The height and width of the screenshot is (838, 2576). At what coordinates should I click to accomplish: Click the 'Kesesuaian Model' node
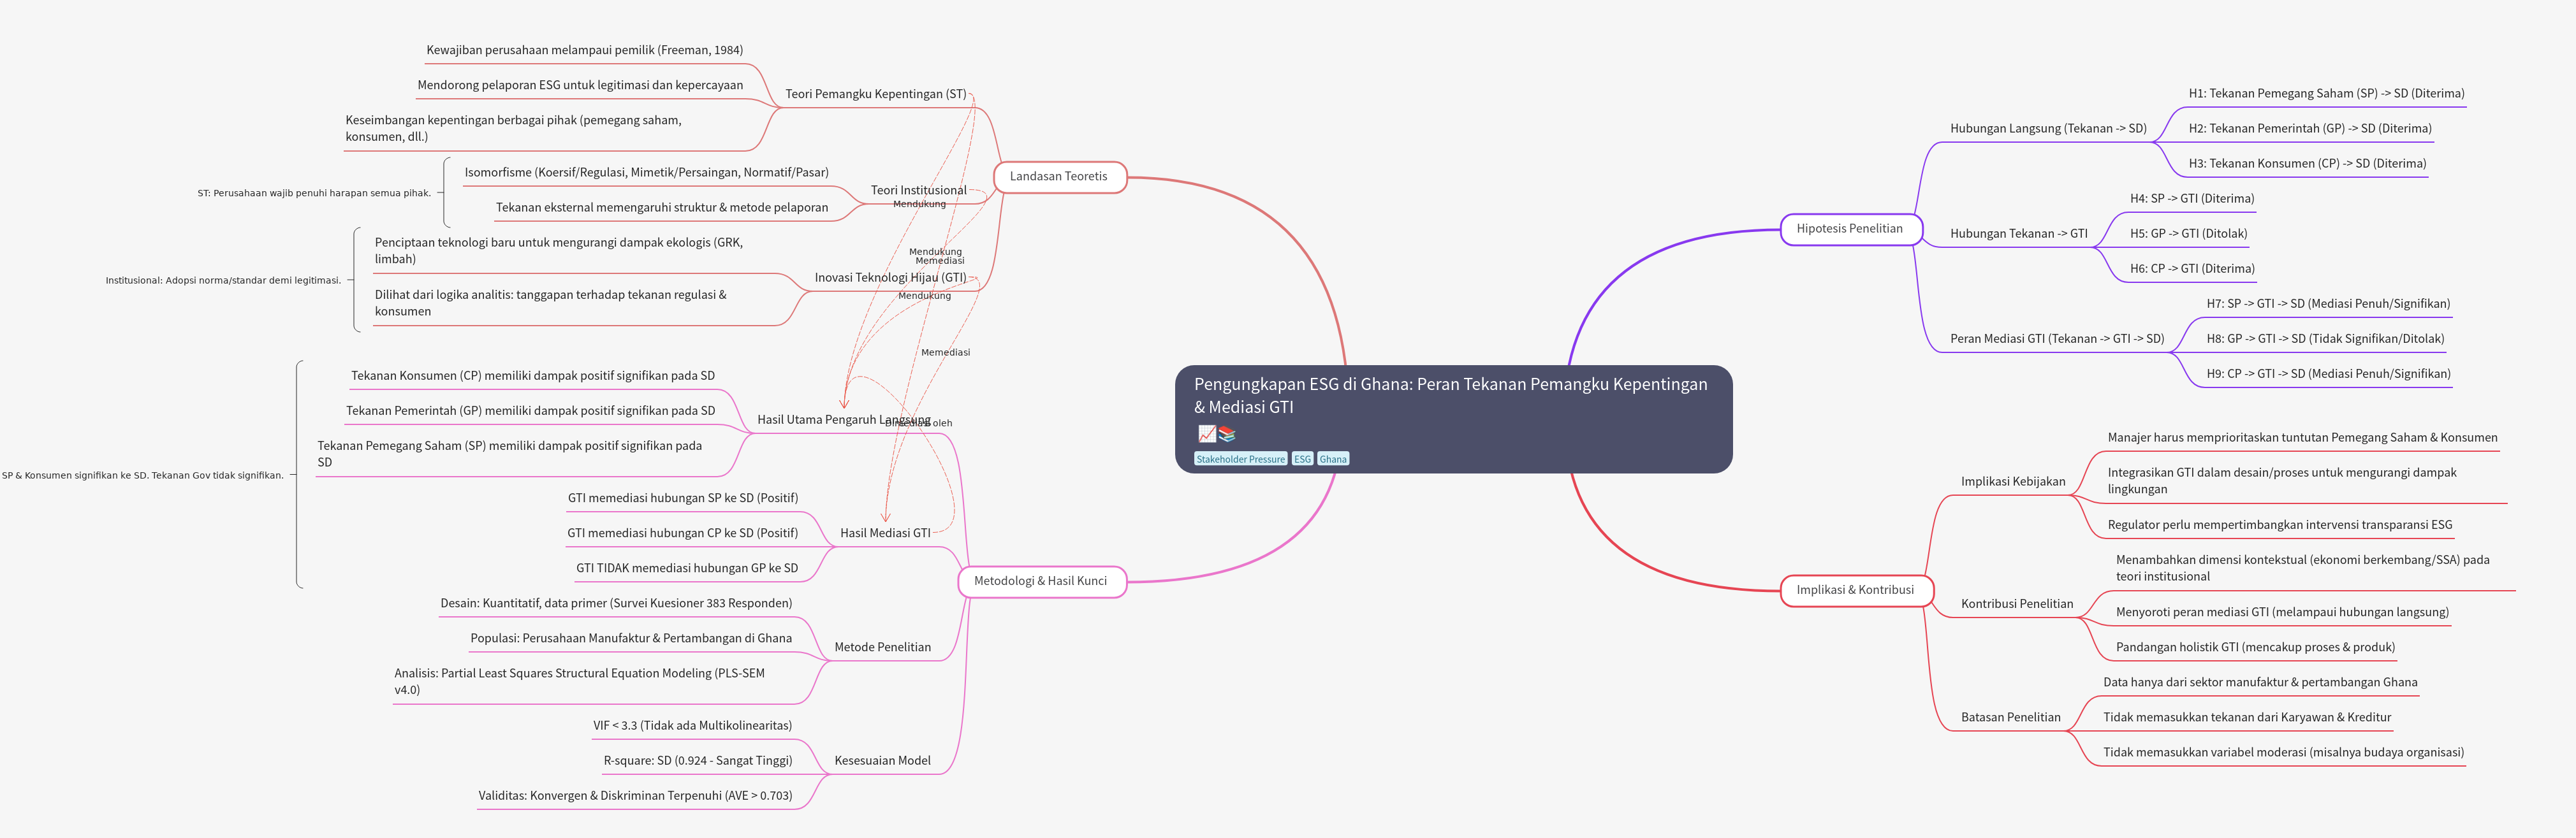click(882, 760)
